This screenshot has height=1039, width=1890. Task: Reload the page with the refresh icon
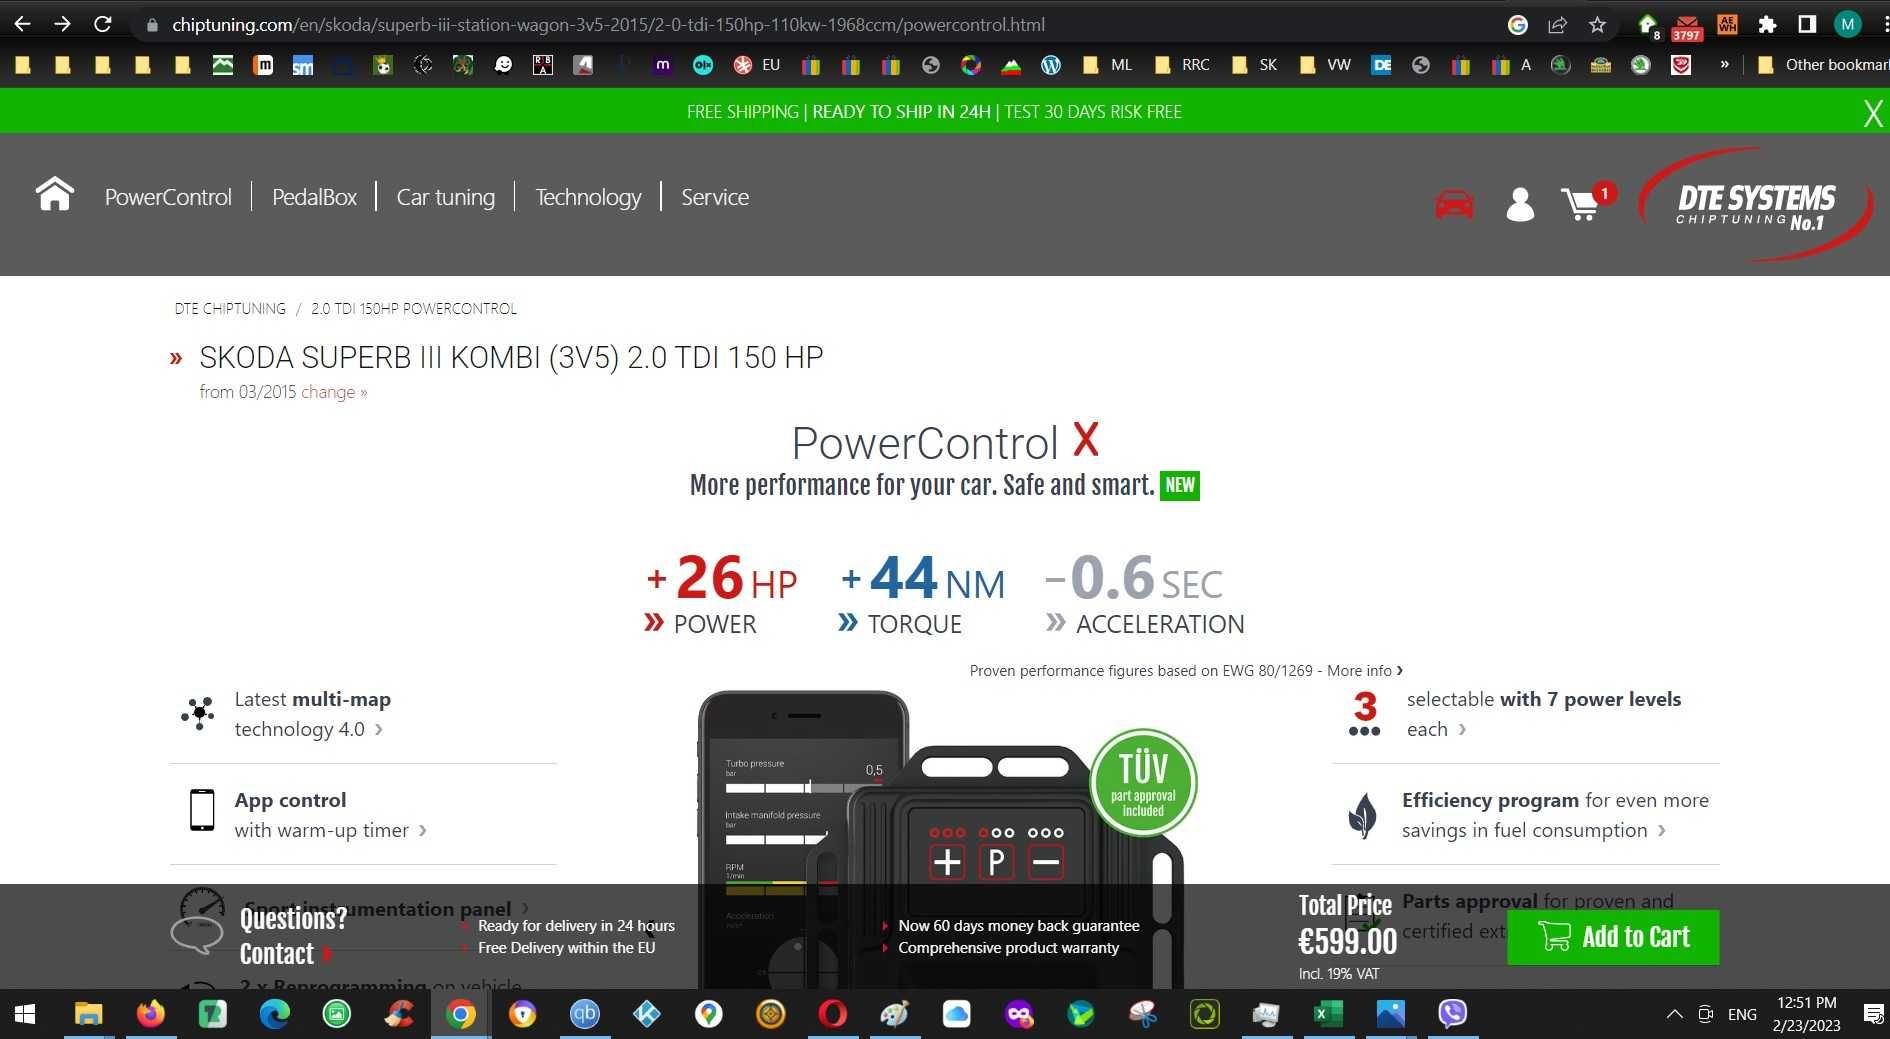click(x=102, y=24)
